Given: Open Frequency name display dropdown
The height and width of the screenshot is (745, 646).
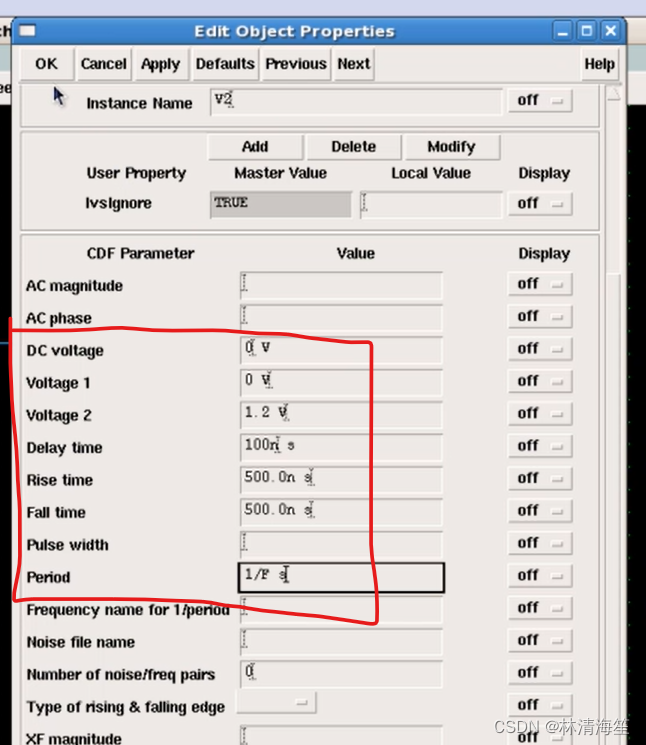Looking at the screenshot, I should (540, 608).
